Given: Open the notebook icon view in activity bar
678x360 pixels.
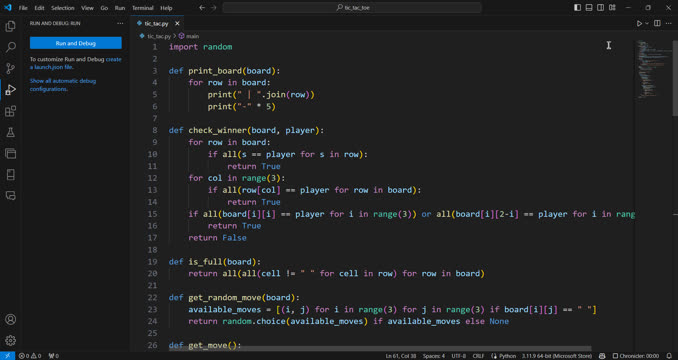Looking at the screenshot, I should click(10, 175).
